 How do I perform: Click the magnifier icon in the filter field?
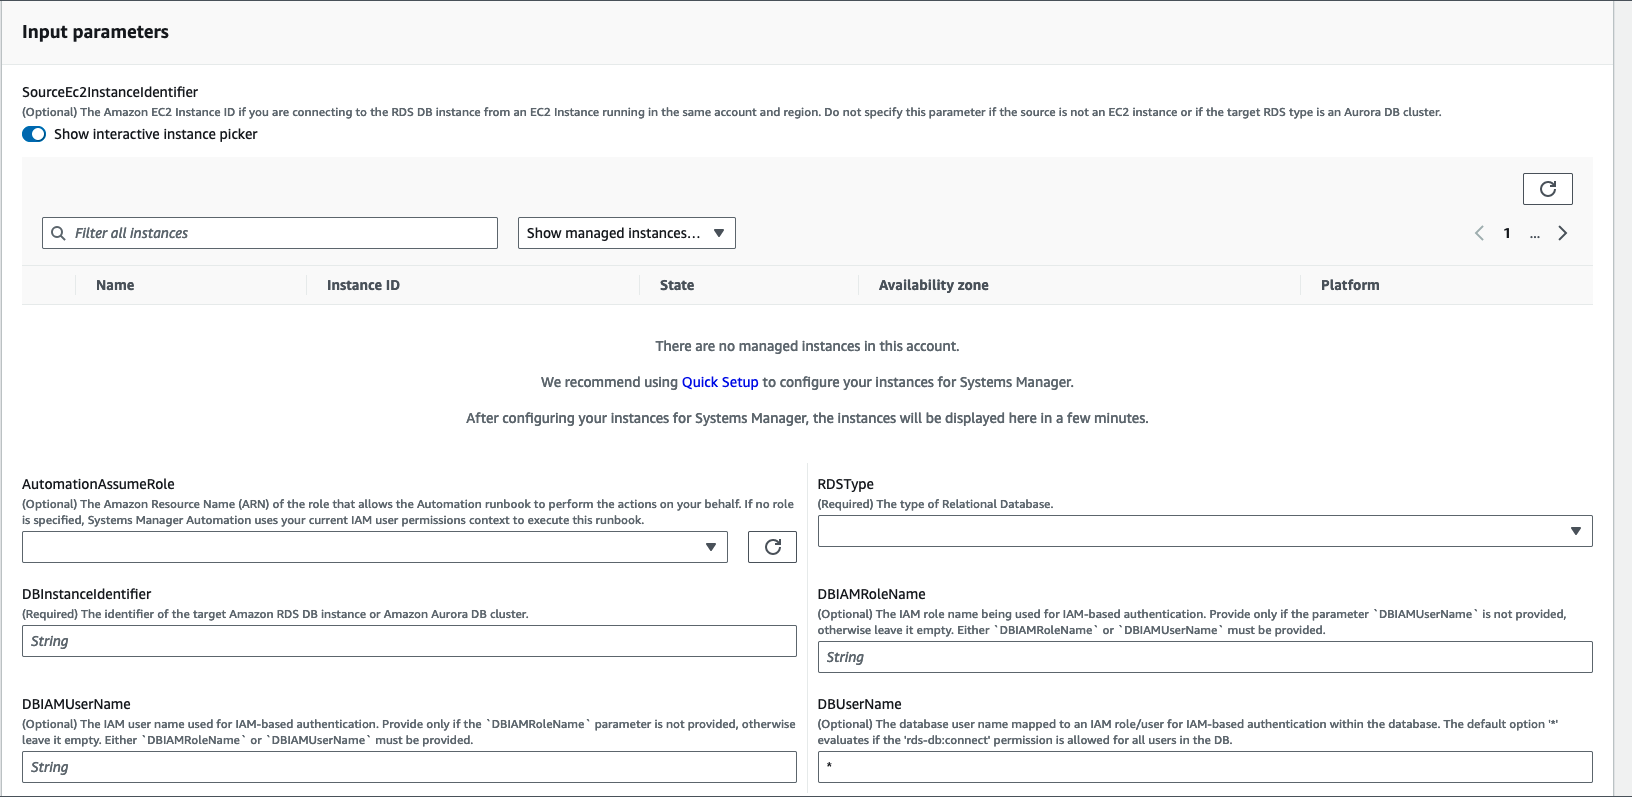tap(58, 232)
